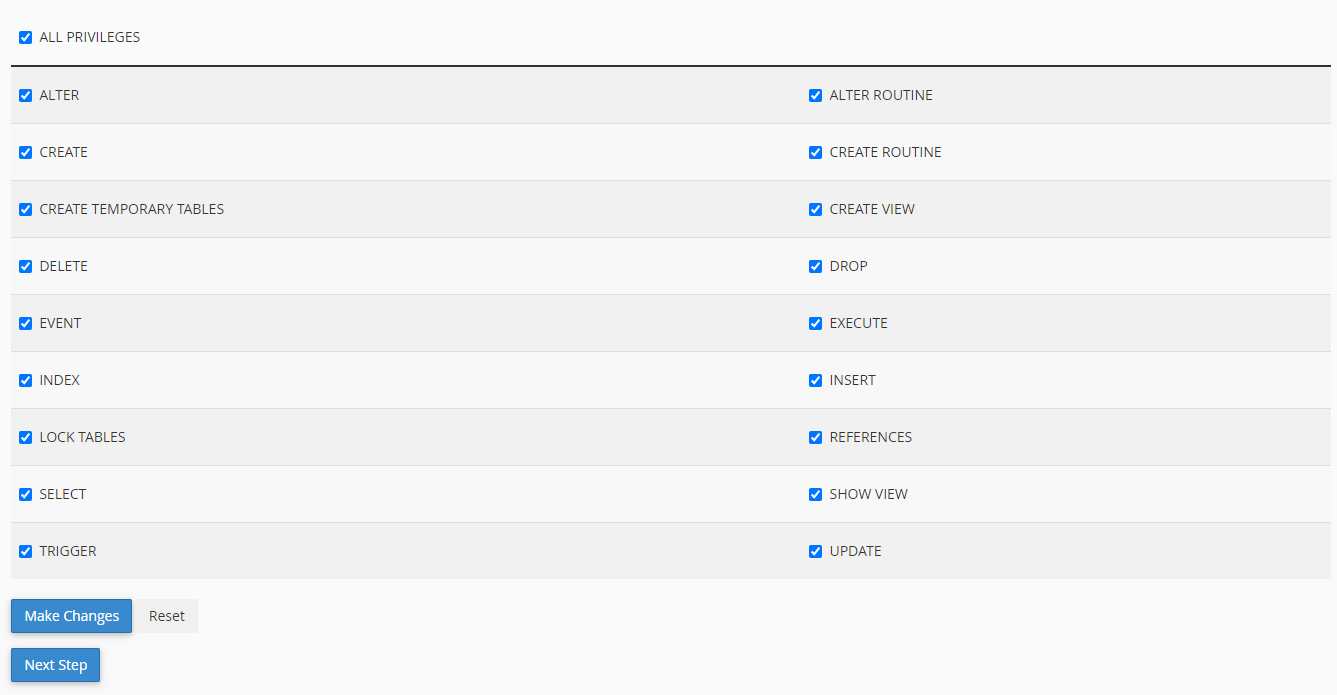Disable the LOCK TABLES privilege
This screenshot has width=1337, height=695.
click(x=26, y=438)
